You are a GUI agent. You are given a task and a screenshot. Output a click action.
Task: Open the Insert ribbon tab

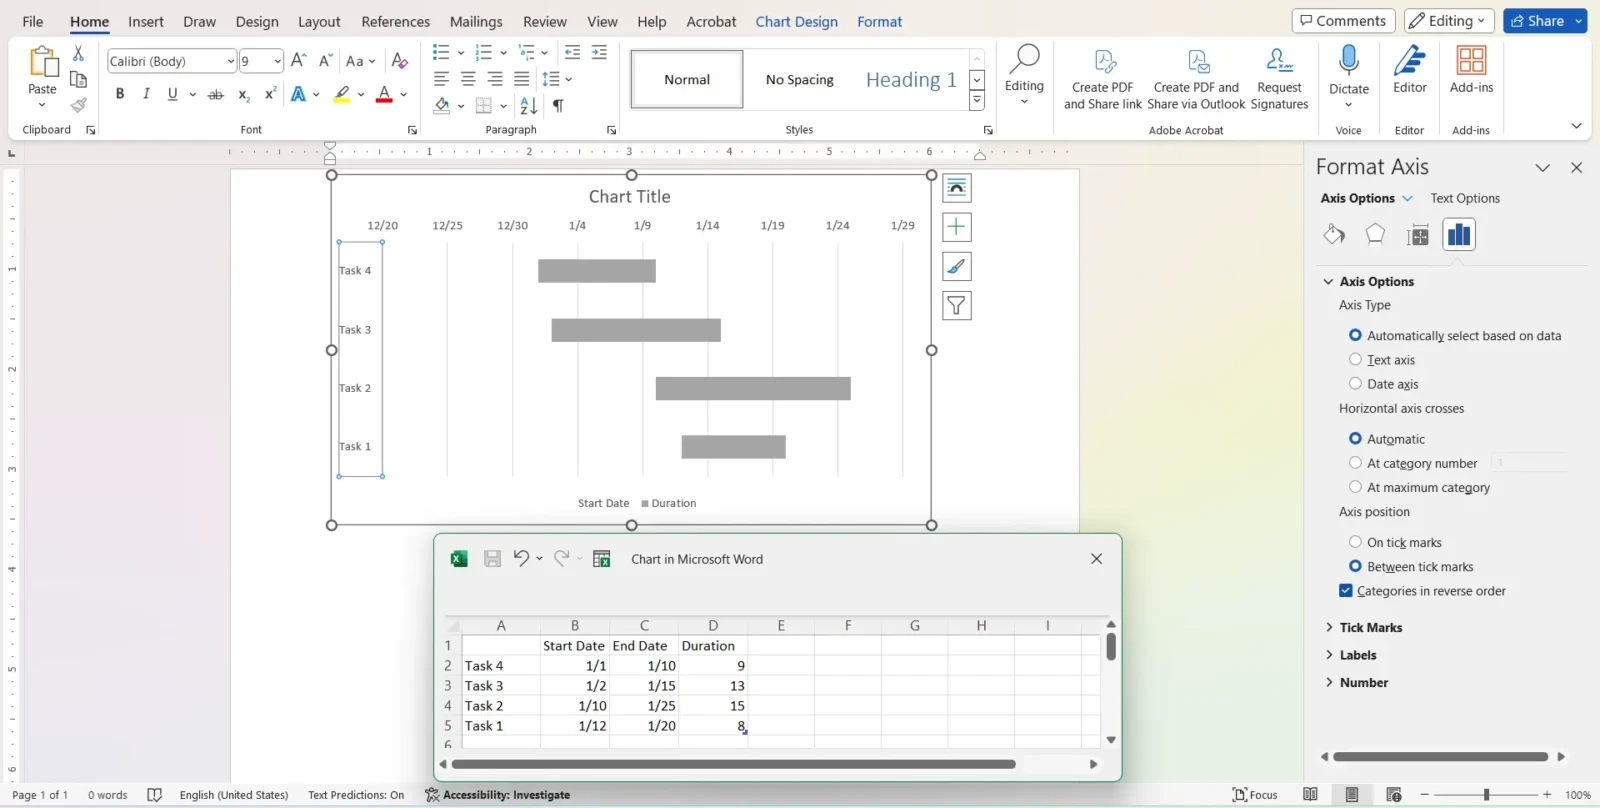point(146,21)
